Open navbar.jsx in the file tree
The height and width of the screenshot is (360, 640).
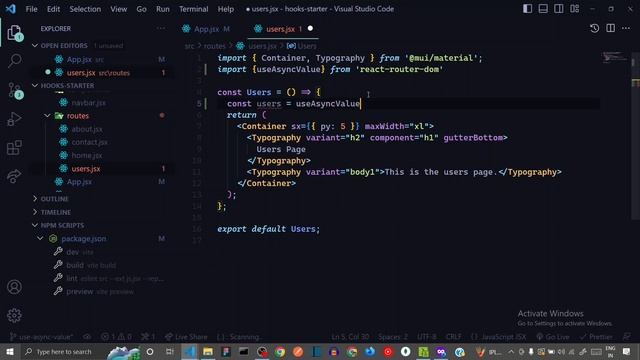click(x=88, y=102)
